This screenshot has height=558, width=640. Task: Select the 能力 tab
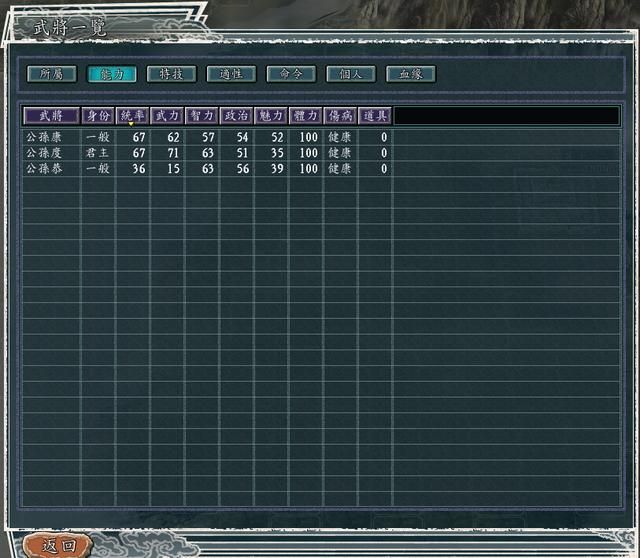tap(111, 74)
